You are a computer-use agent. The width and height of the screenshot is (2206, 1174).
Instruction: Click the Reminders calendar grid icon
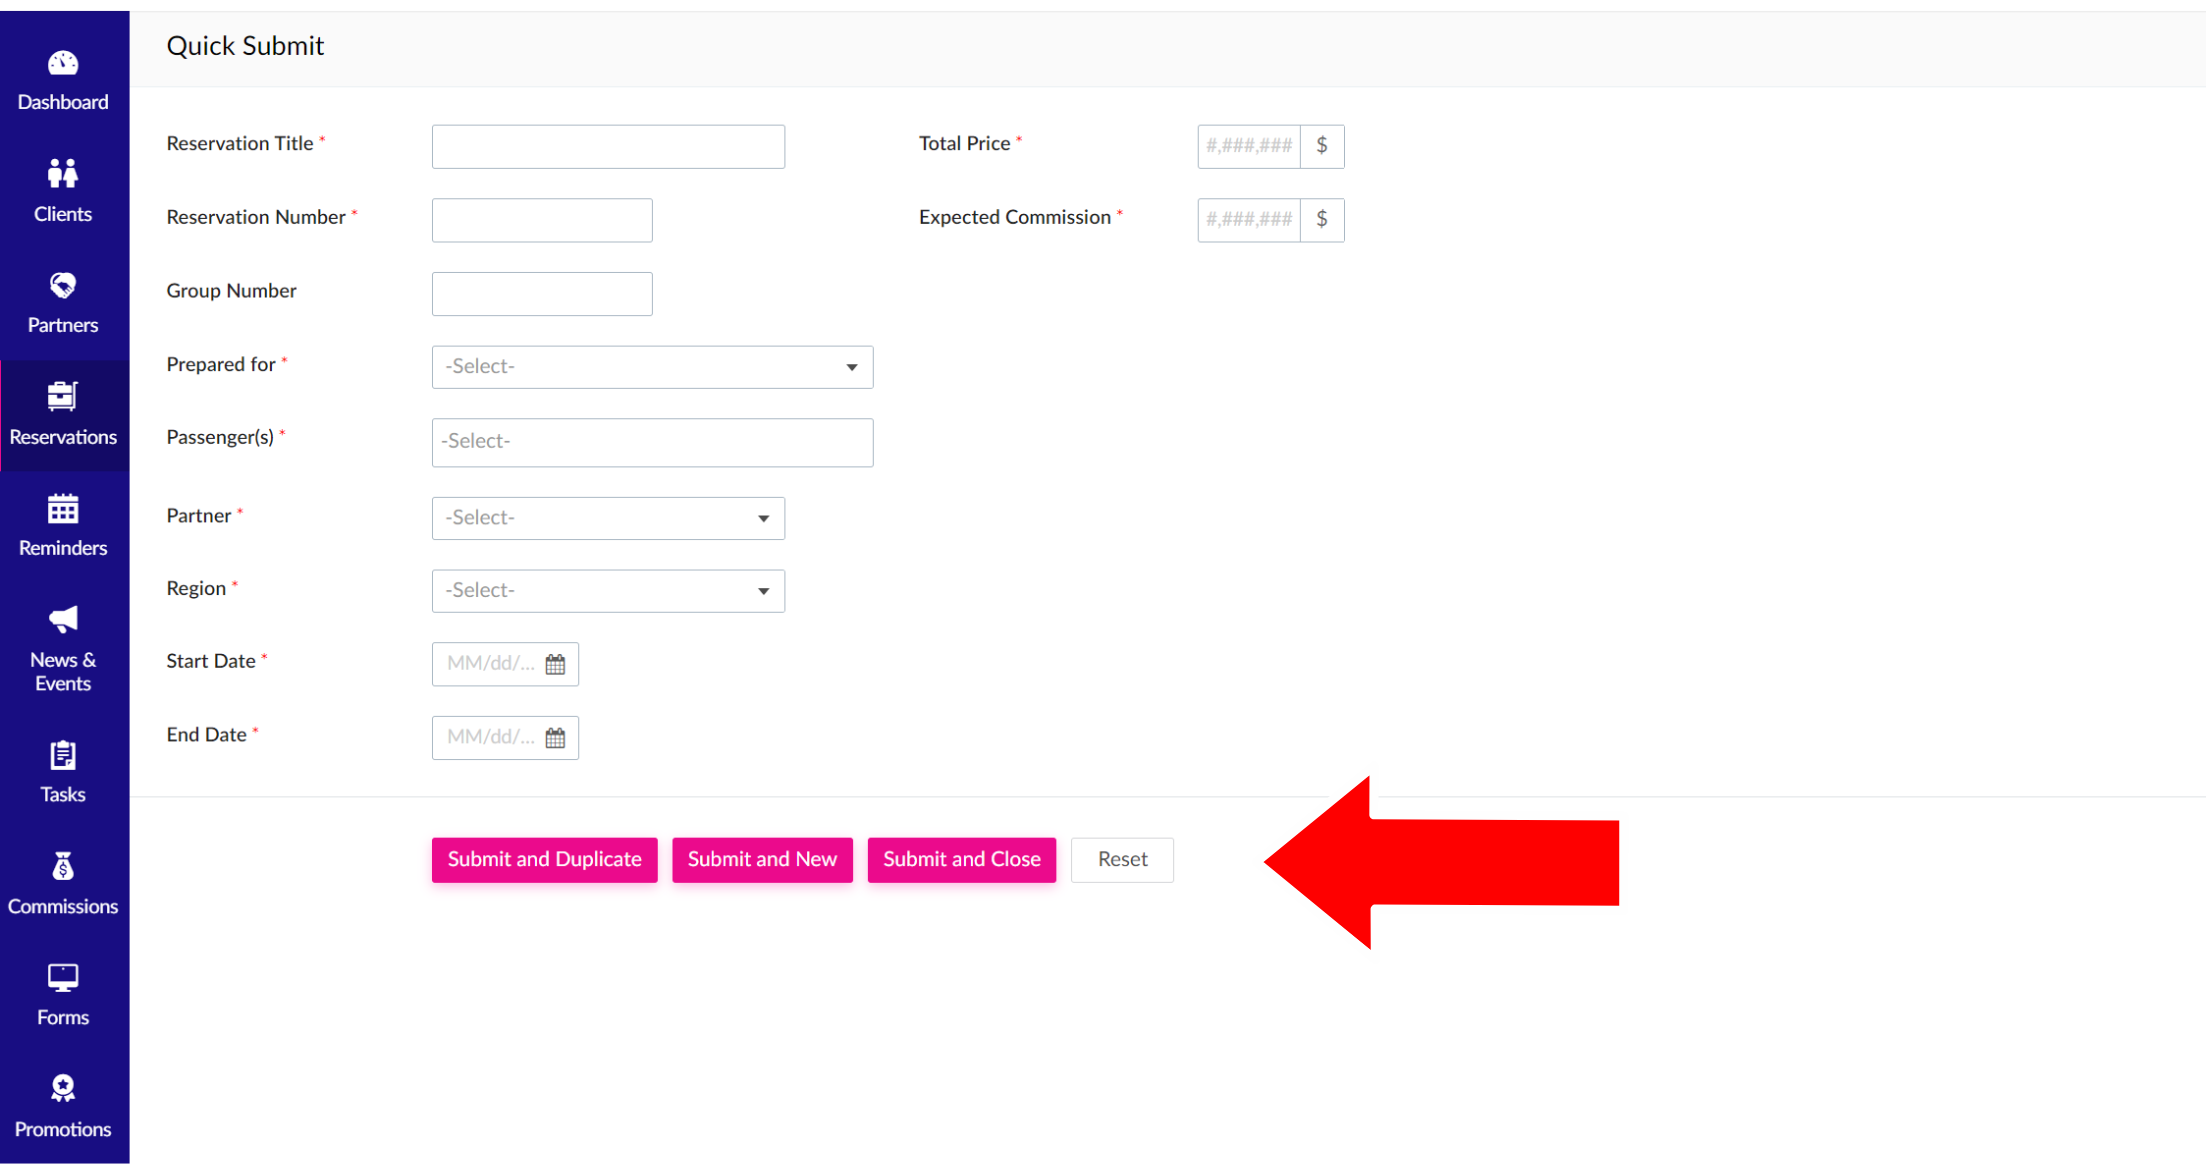62,510
